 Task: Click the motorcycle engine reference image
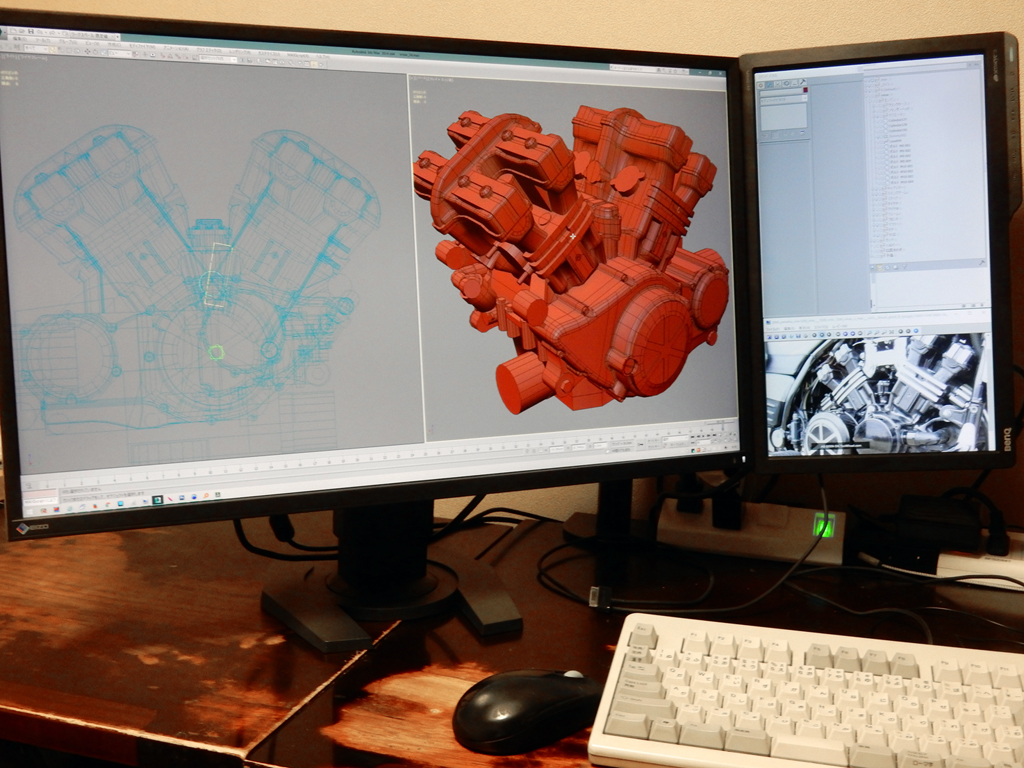click(878, 395)
